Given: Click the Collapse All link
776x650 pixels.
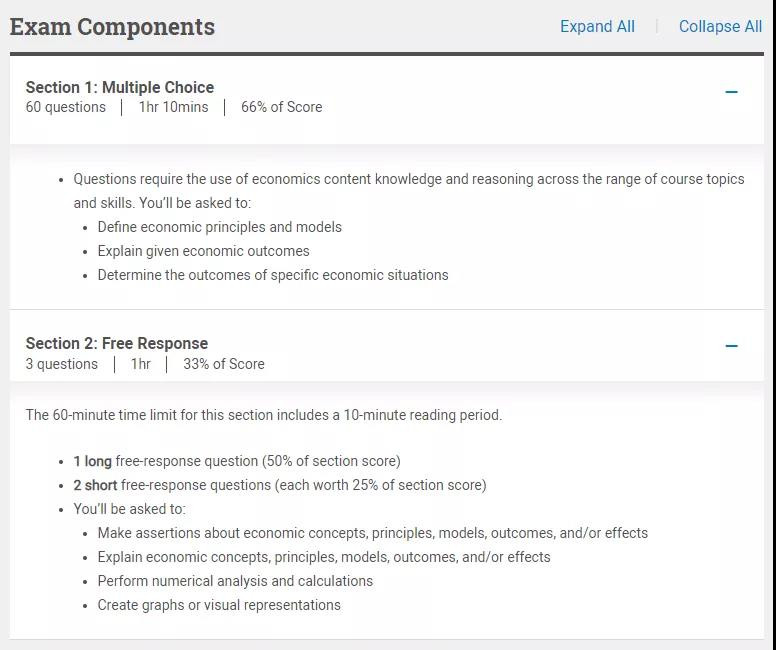Looking at the screenshot, I should tap(720, 26).
